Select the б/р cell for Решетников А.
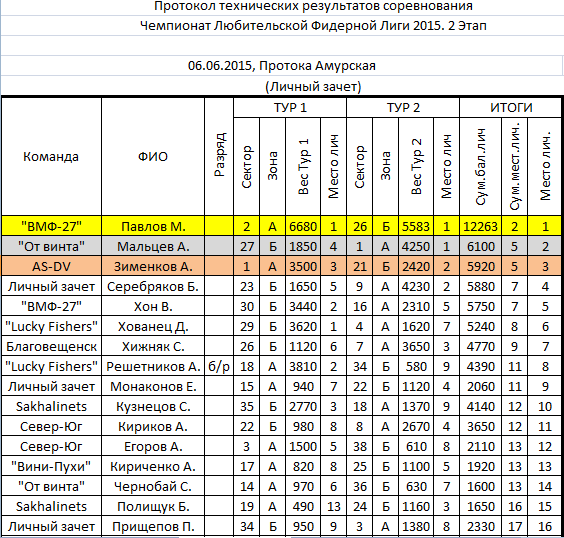The image size is (564, 538). coord(219,366)
